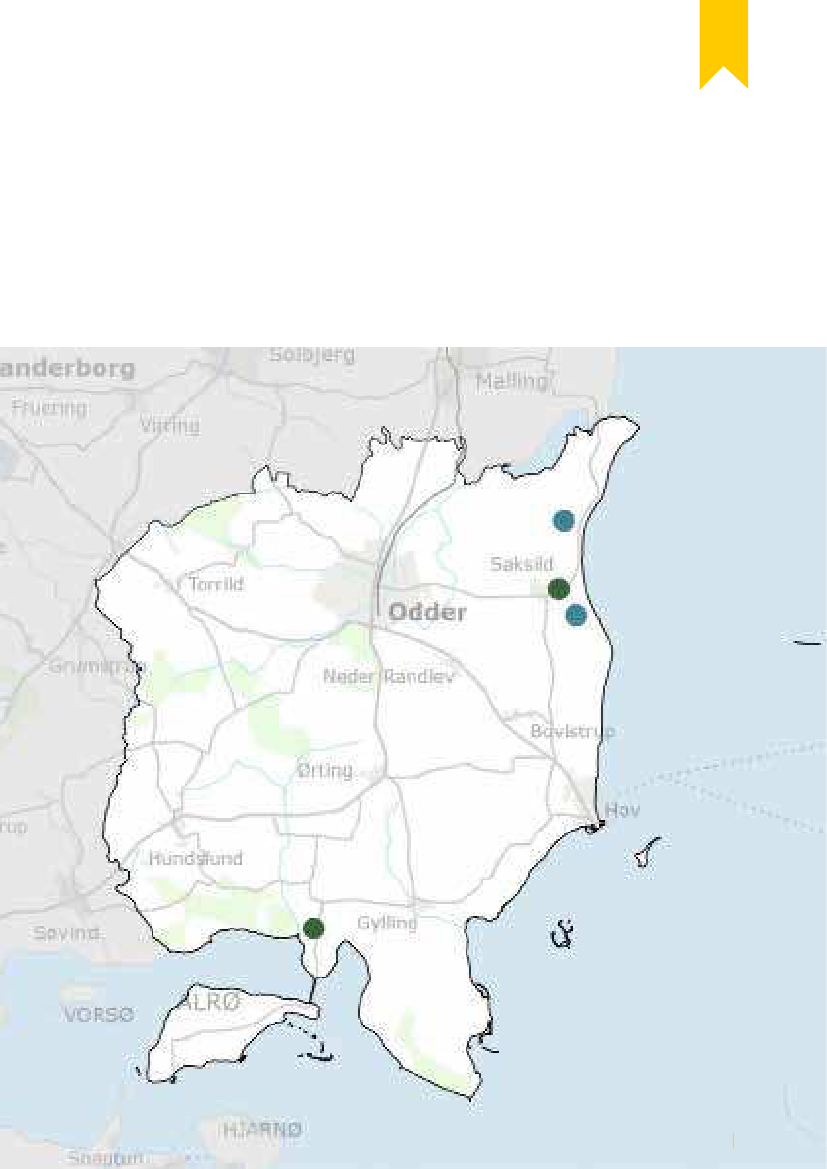This screenshot has width=827, height=1169.
Task: Select the blue marker southeast of Saksild
Action: pos(576,615)
